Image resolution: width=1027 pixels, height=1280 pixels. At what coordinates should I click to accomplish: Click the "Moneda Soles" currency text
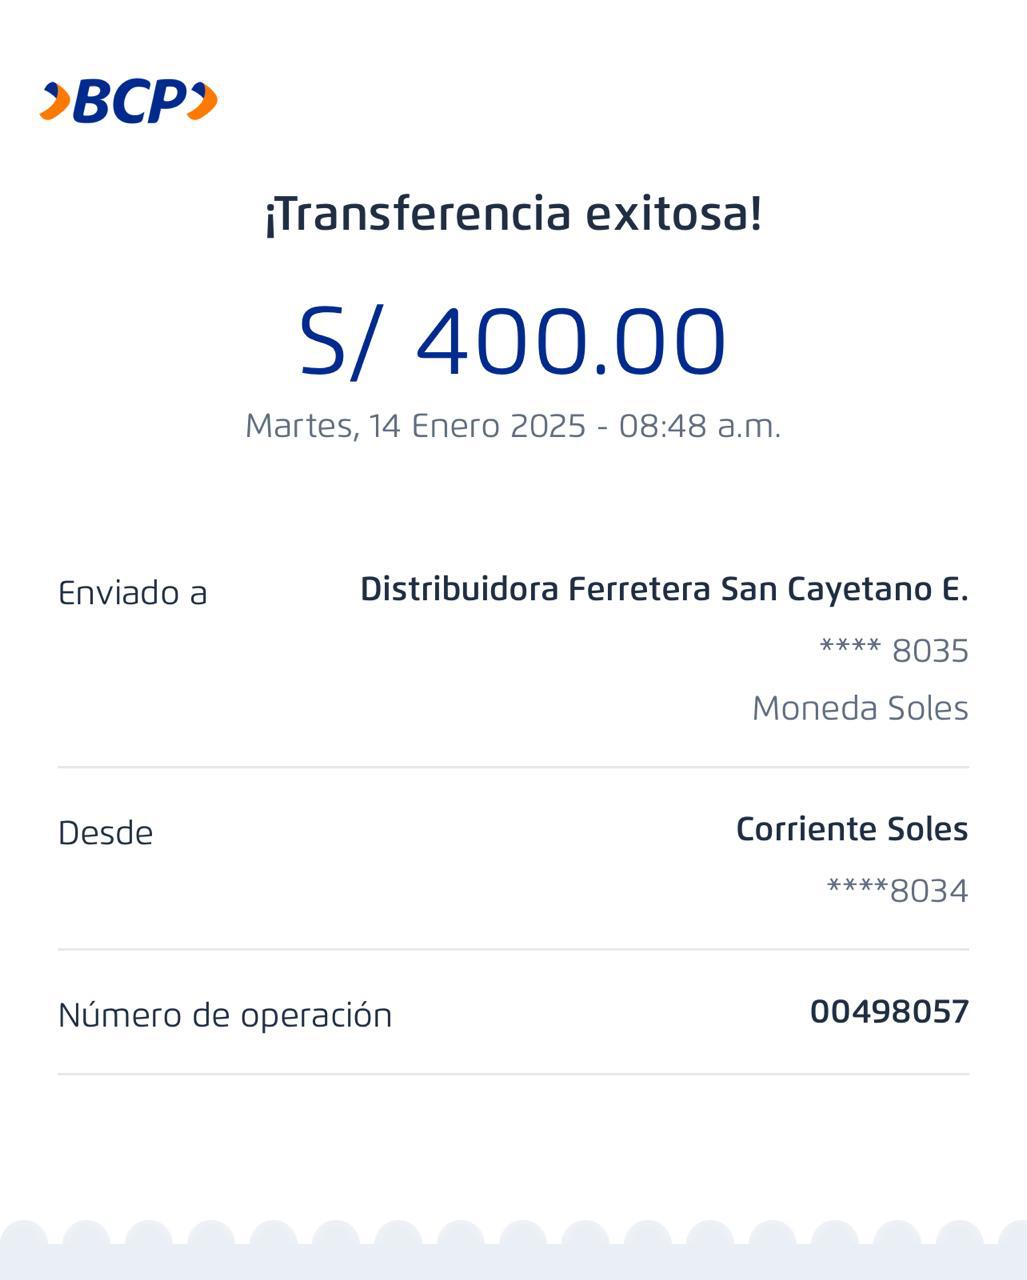pyautogui.click(x=860, y=708)
